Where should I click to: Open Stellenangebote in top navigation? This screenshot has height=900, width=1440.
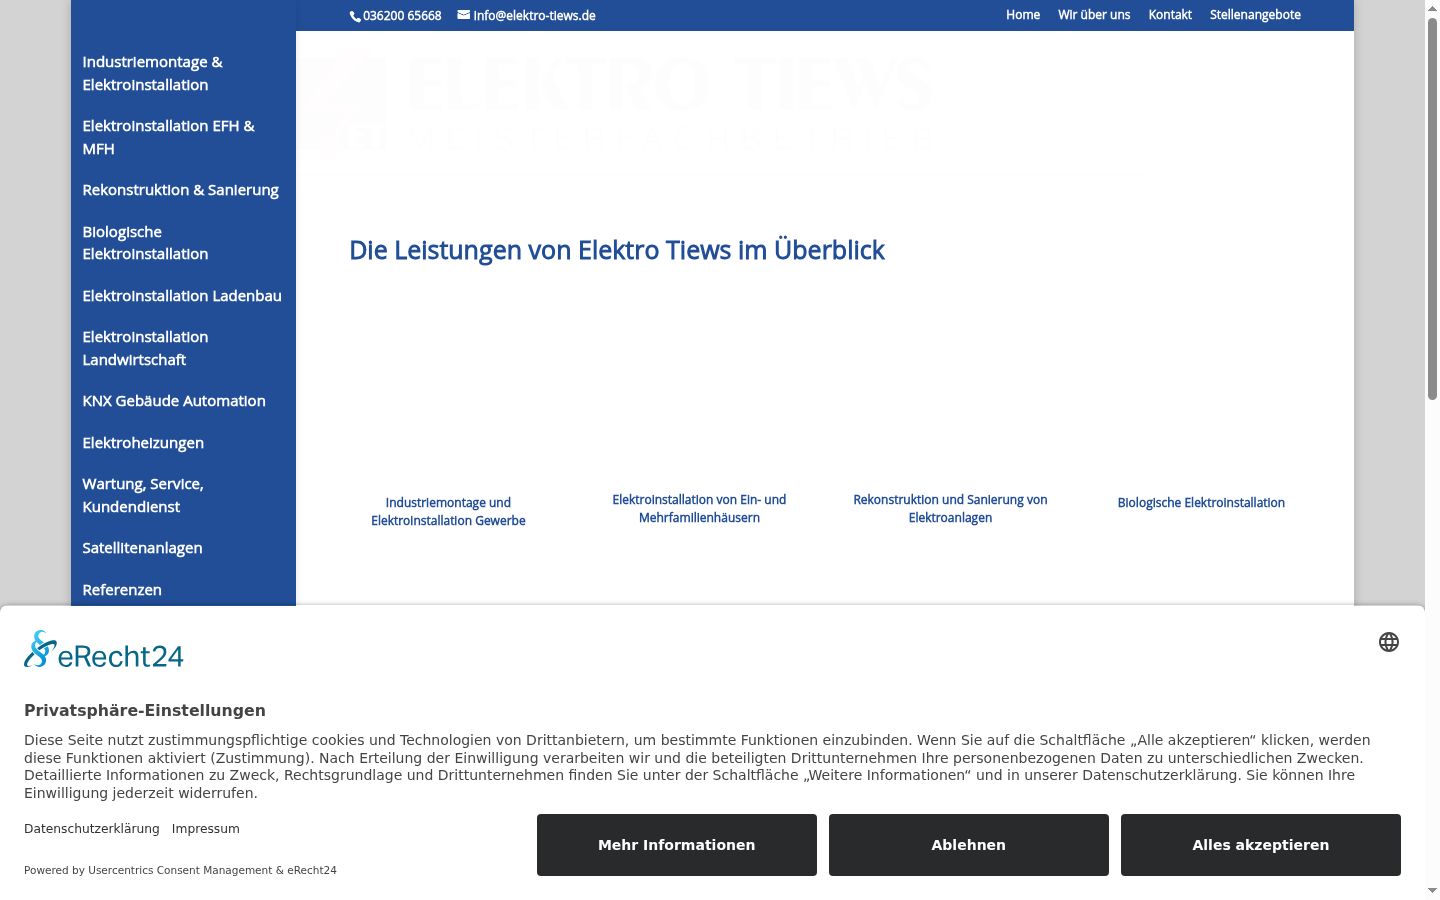[x=1255, y=15]
